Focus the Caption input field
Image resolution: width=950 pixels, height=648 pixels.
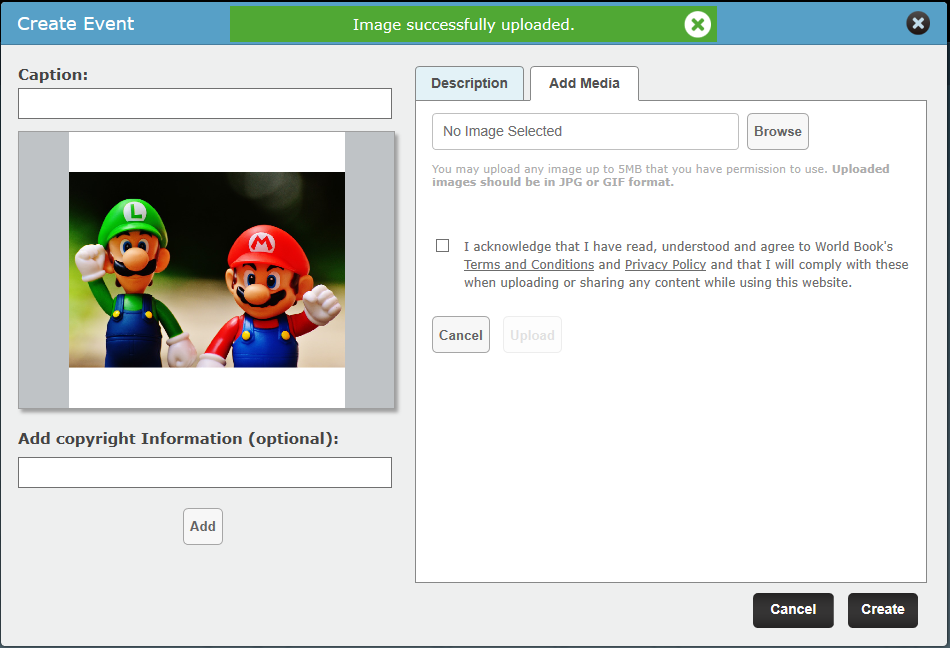pos(205,104)
